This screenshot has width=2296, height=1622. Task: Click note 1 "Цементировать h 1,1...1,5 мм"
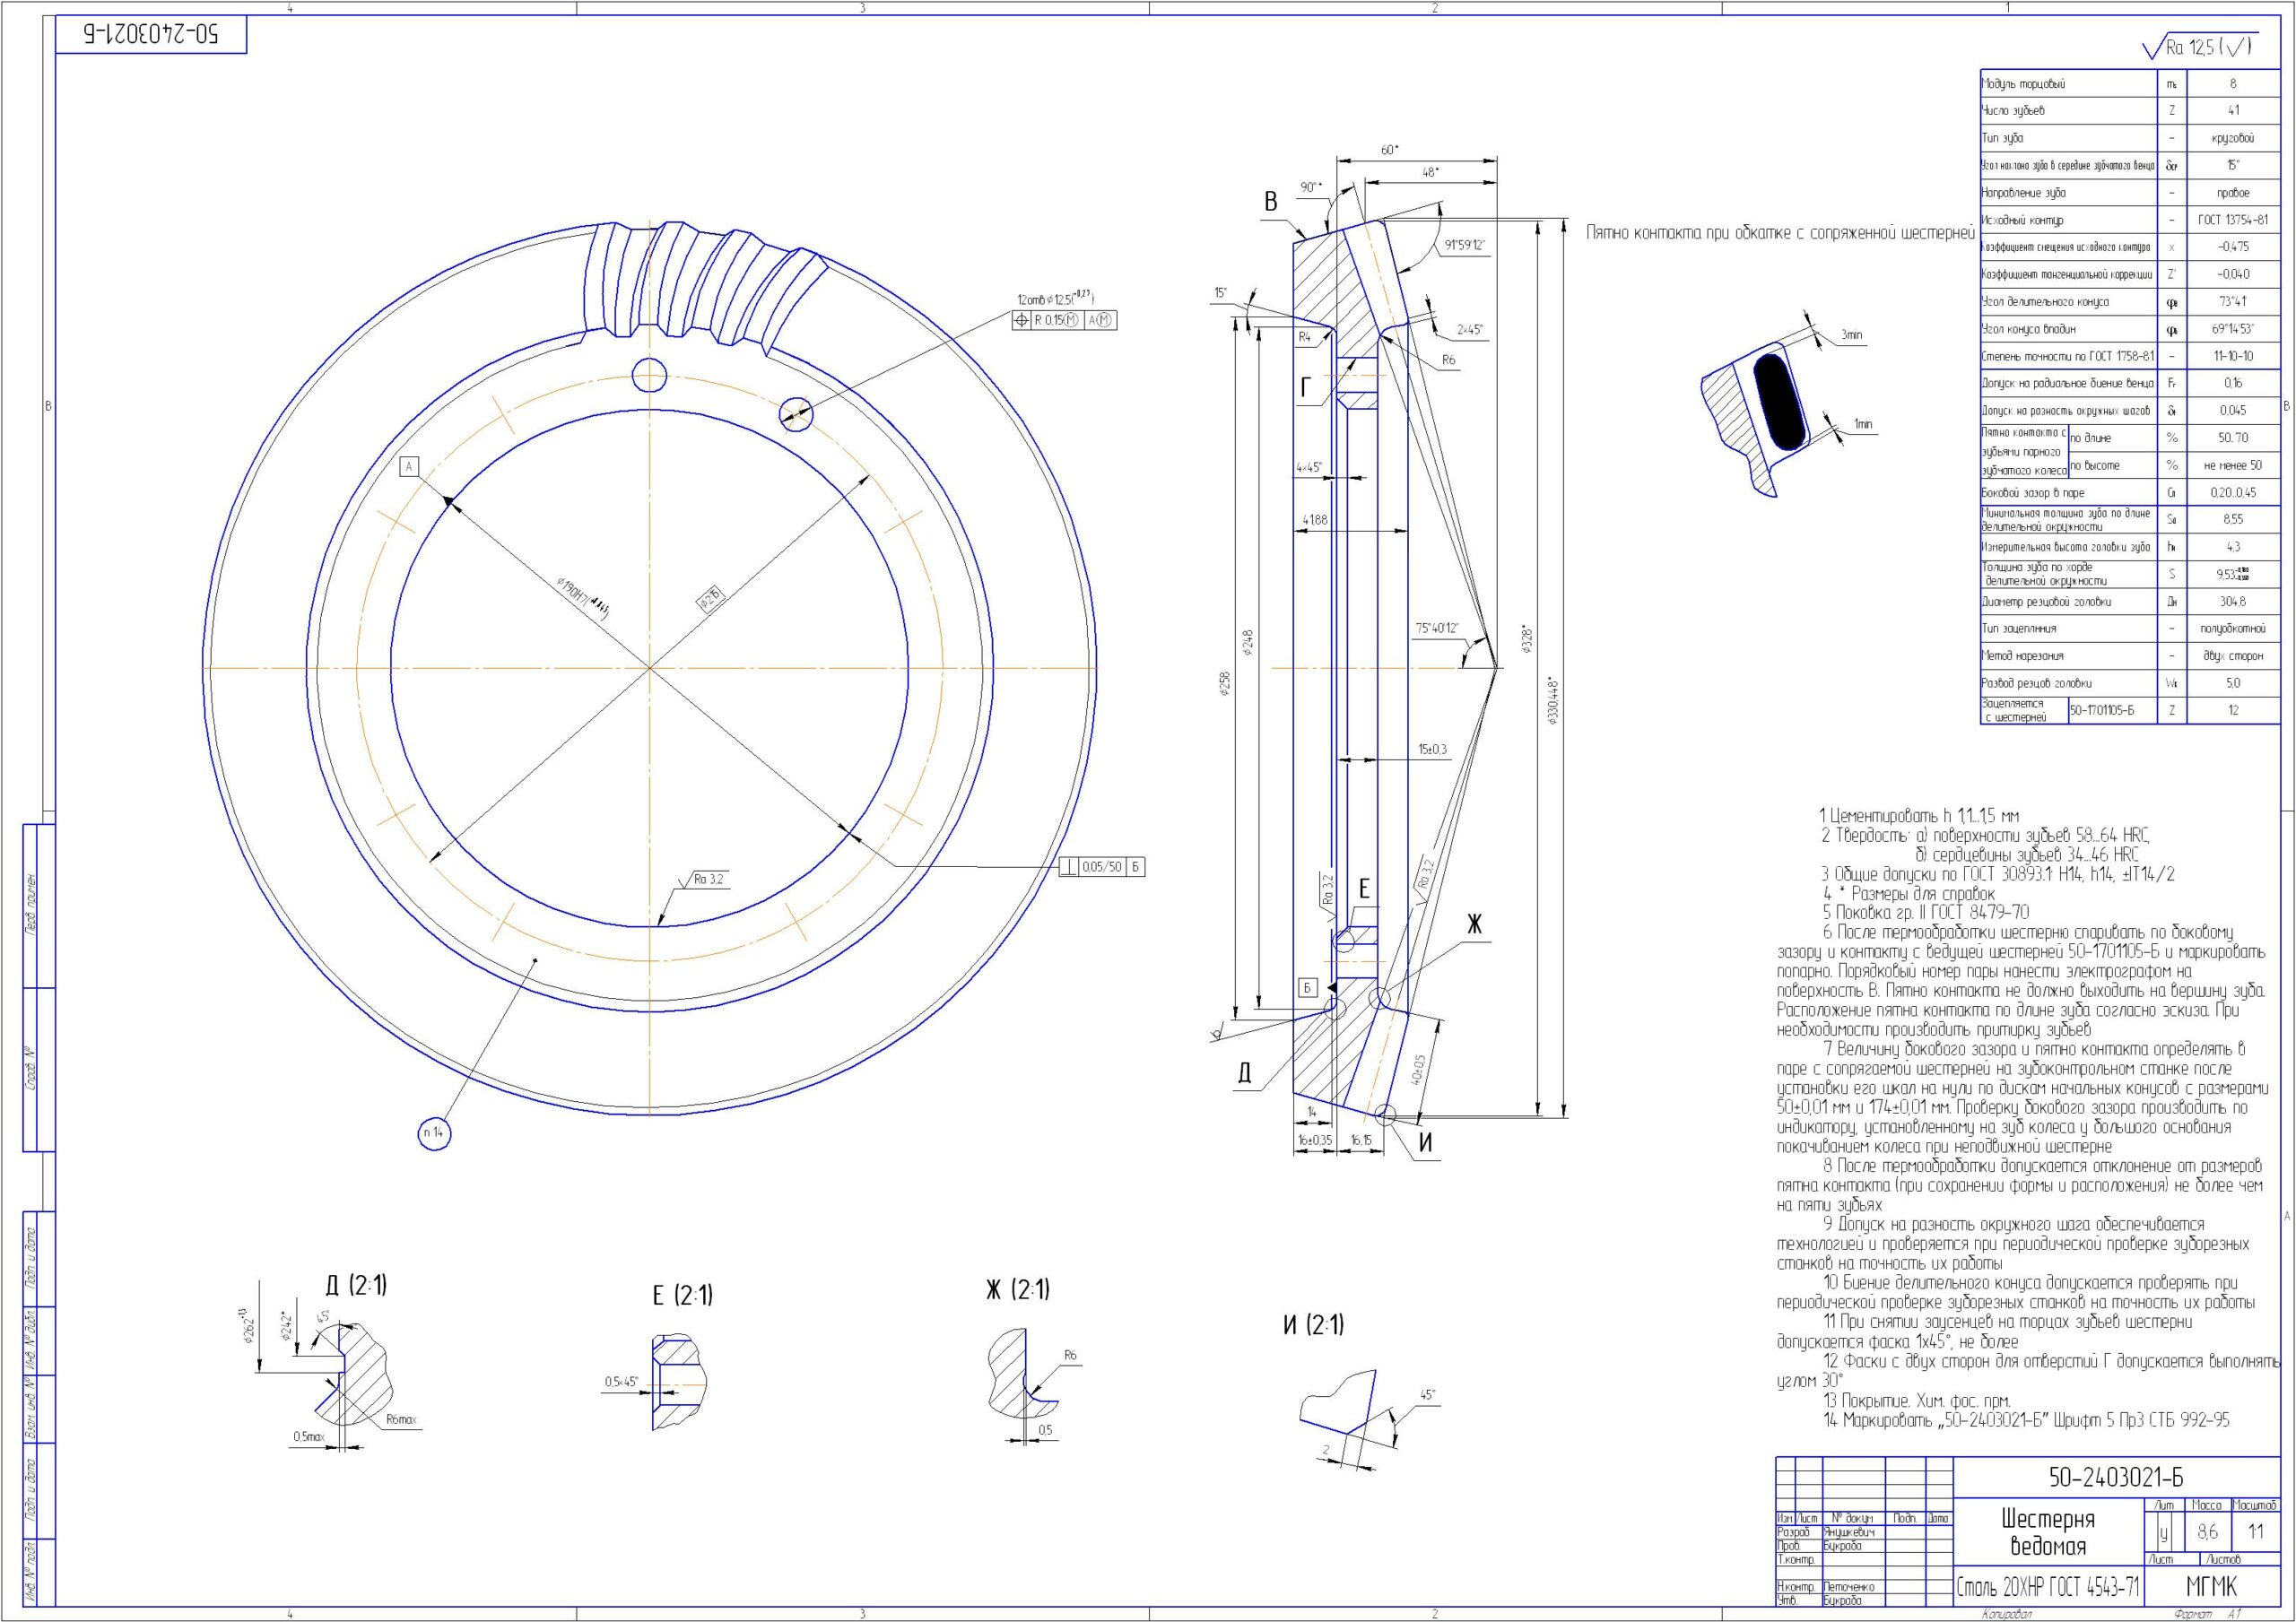(1918, 816)
